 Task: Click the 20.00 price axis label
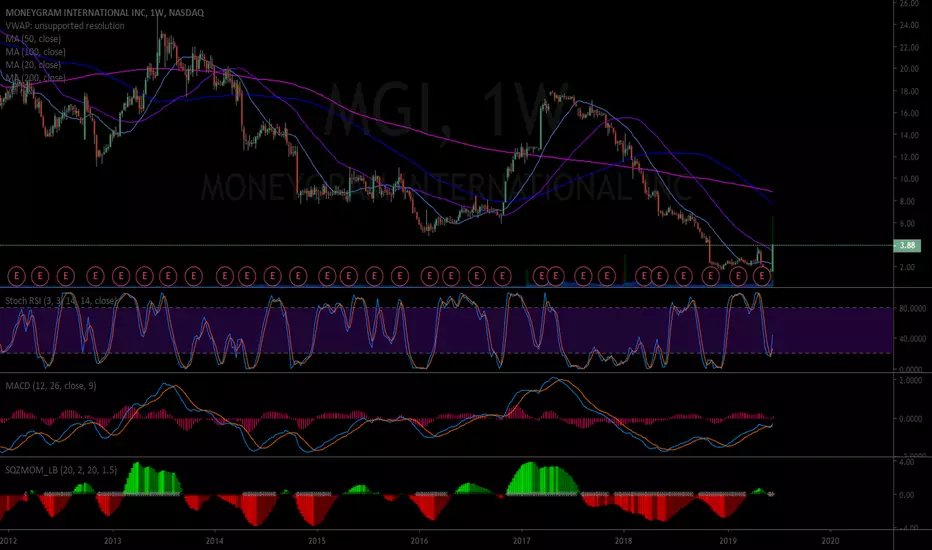(909, 69)
